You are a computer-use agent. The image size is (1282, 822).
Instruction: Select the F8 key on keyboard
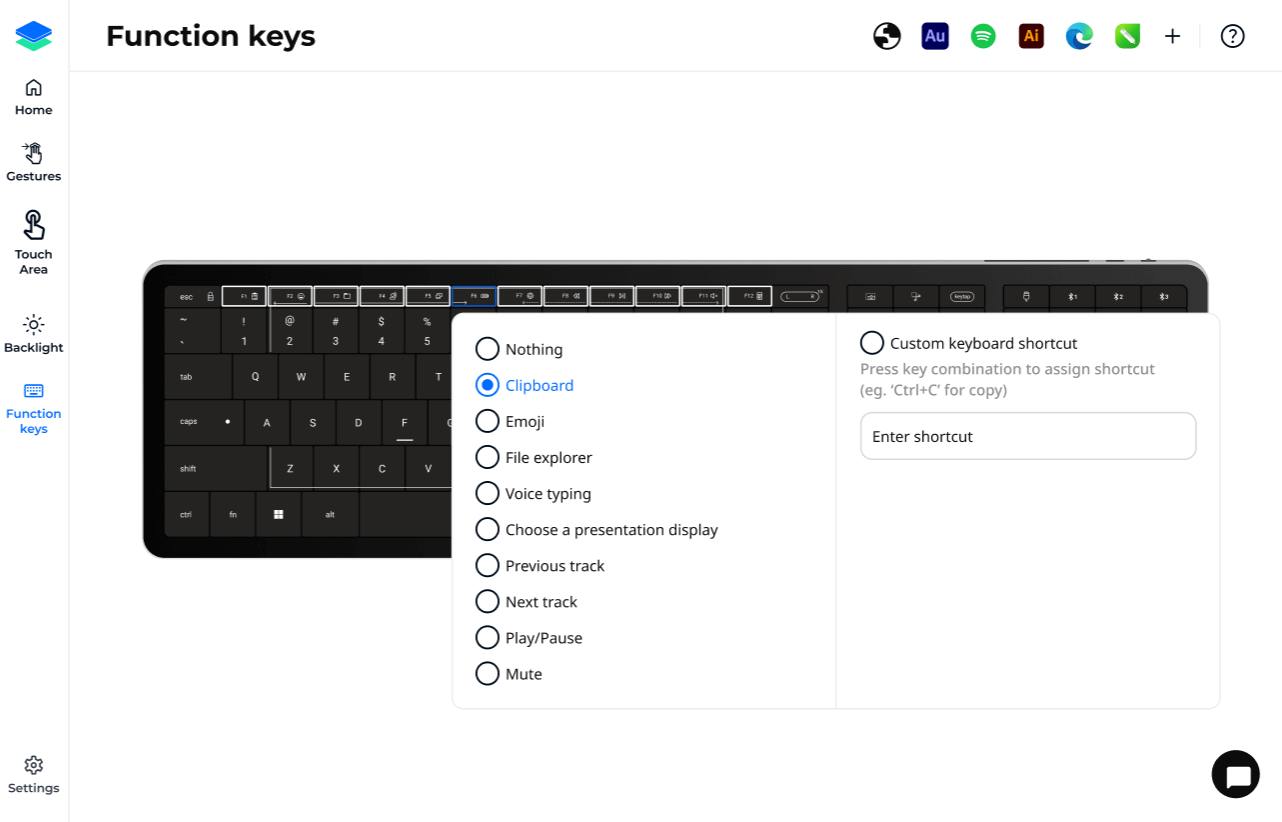(x=566, y=296)
